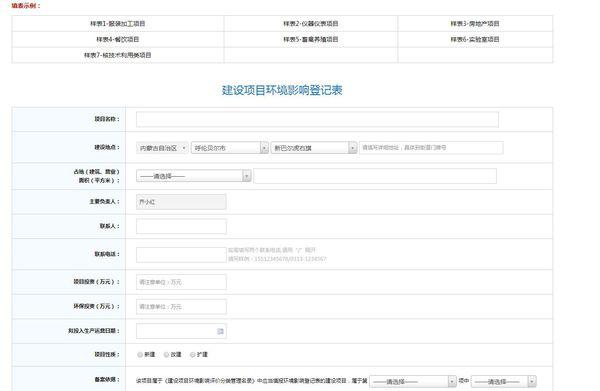Open the land area type 请选择 dropdown
Image resolution: width=600 pixels, height=391 pixels.
pyautogui.click(x=194, y=176)
